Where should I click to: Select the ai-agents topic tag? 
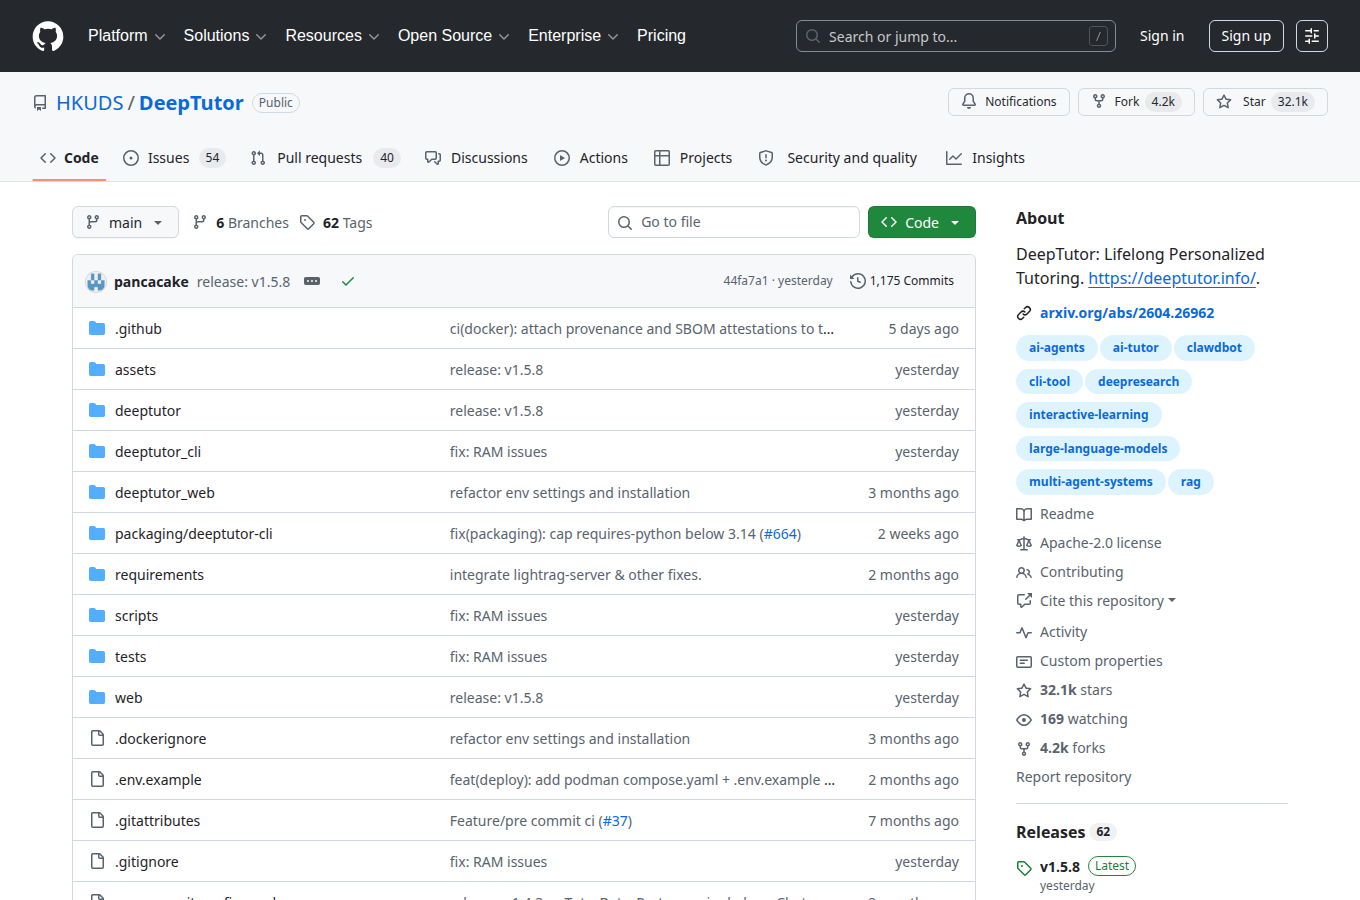[x=1057, y=348]
